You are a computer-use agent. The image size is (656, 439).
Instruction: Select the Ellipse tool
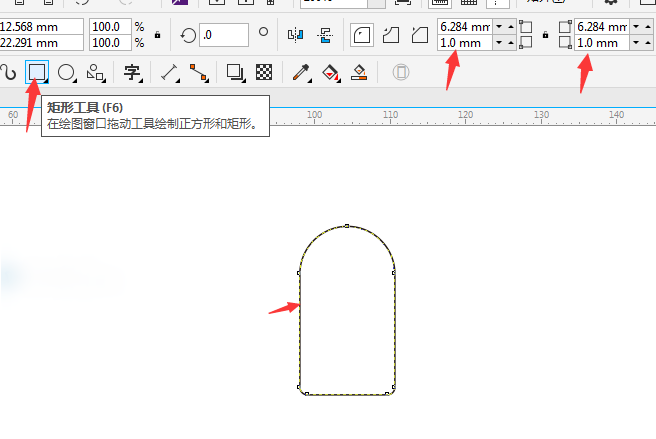click(x=66, y=72)
